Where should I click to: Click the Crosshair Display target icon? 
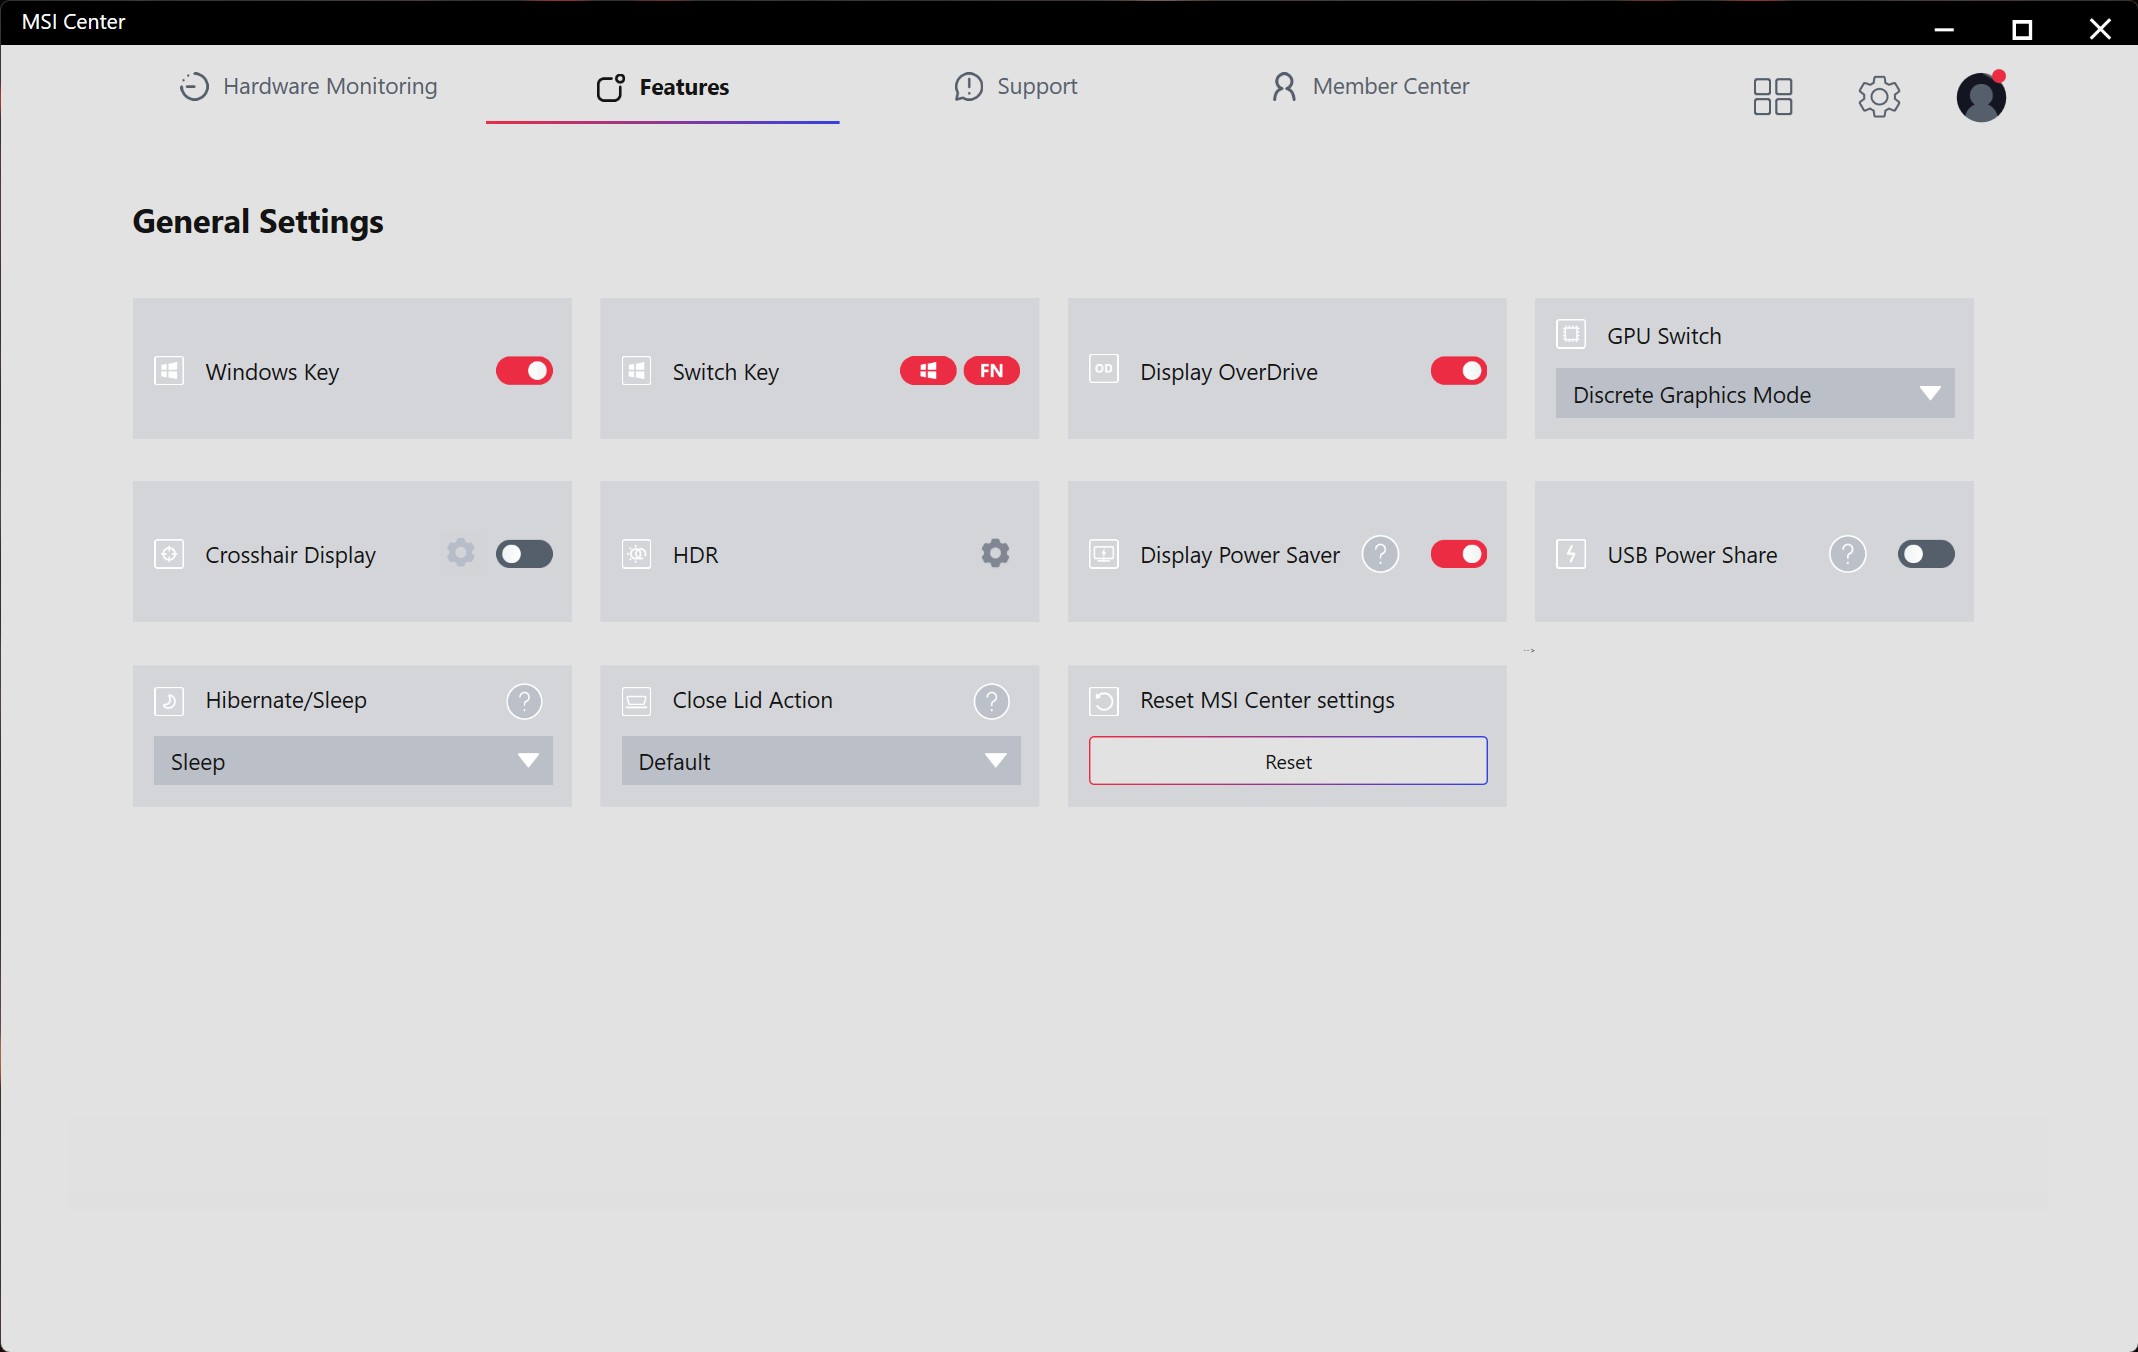click(x=169, y=554)
